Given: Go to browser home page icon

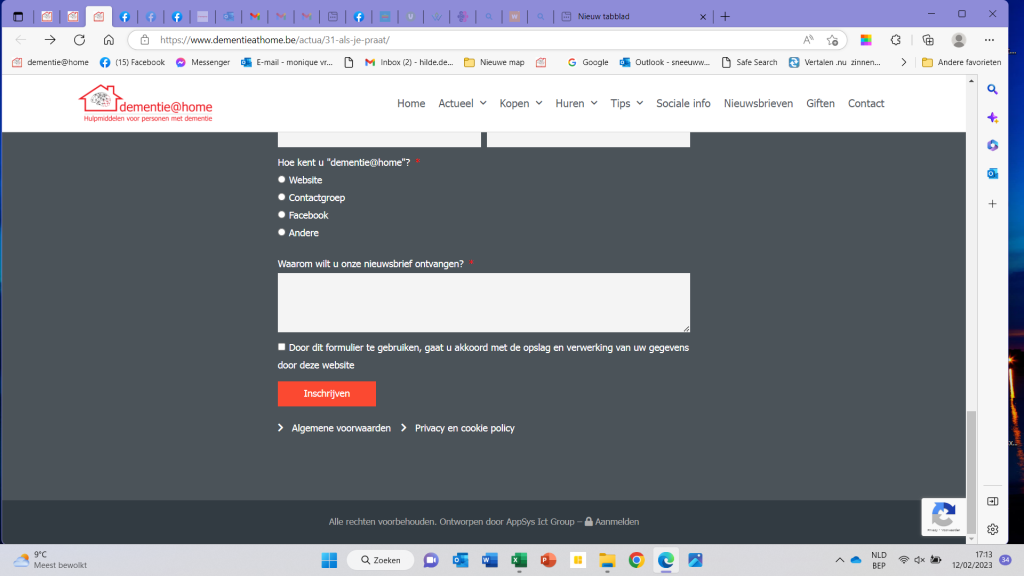Looking at the screenshot, I should (x=108, y=40).
